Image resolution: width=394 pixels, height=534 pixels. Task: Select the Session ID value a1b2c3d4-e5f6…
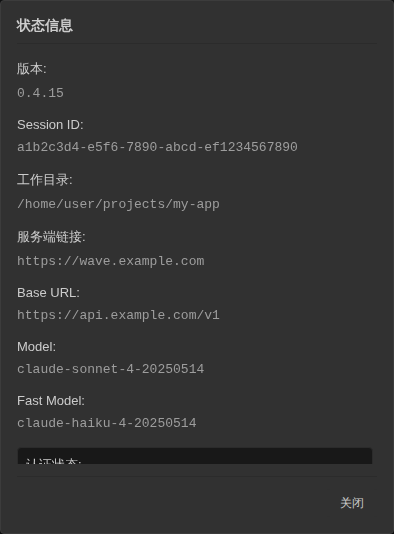157,147
